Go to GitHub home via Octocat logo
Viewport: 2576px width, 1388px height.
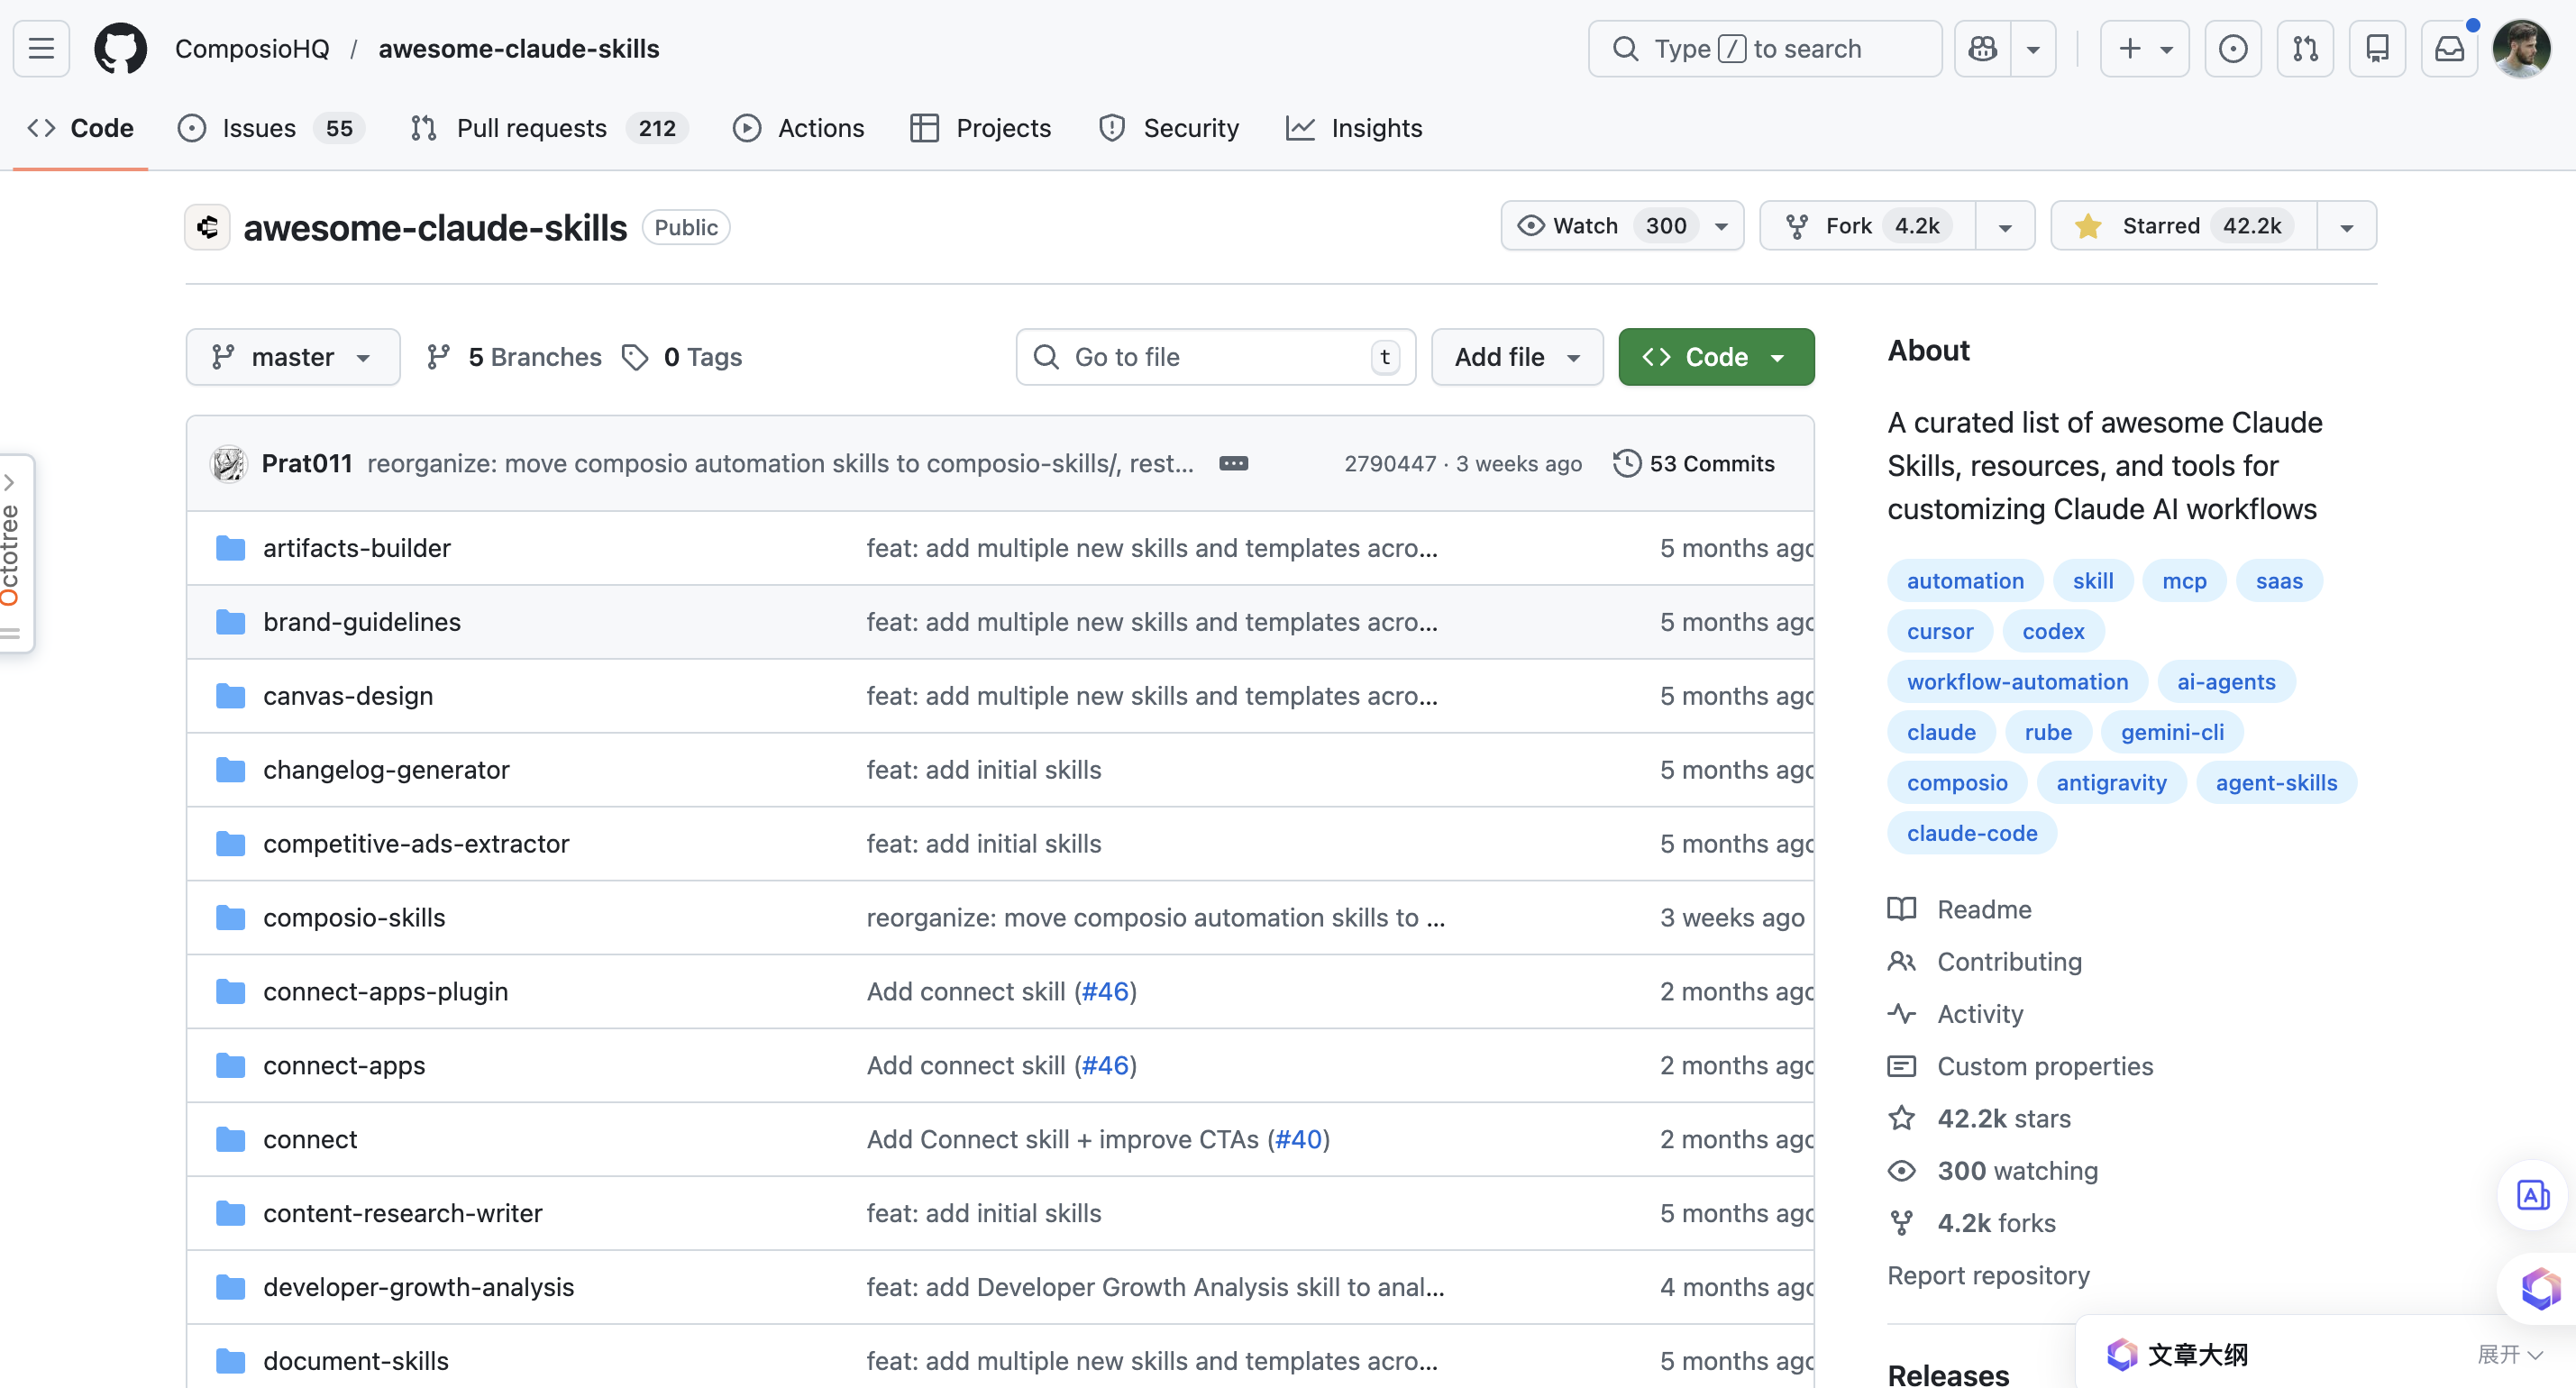click(x=120, y=48)
